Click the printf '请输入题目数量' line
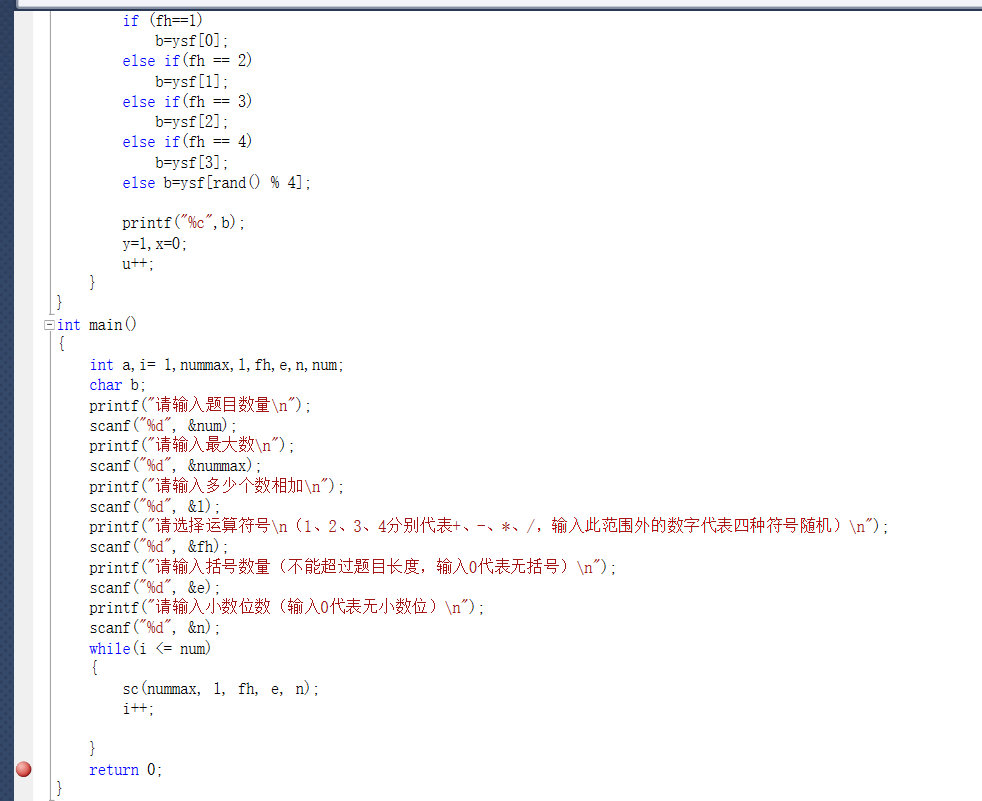The height and width of the screenshot is (801, 982). (200, 405)
